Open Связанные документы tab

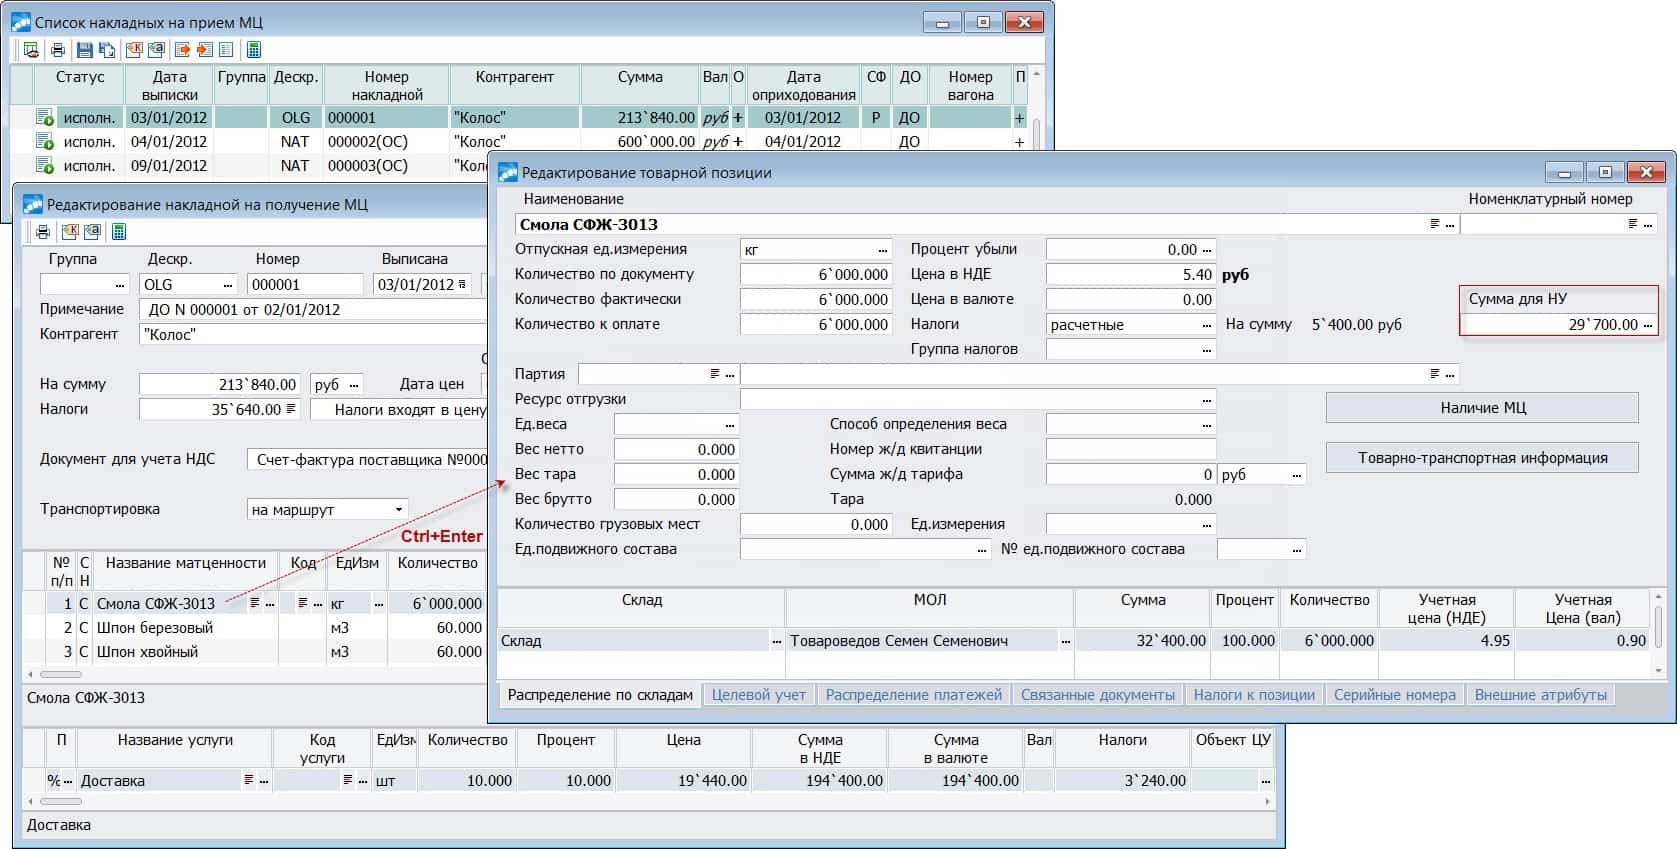1098,695
